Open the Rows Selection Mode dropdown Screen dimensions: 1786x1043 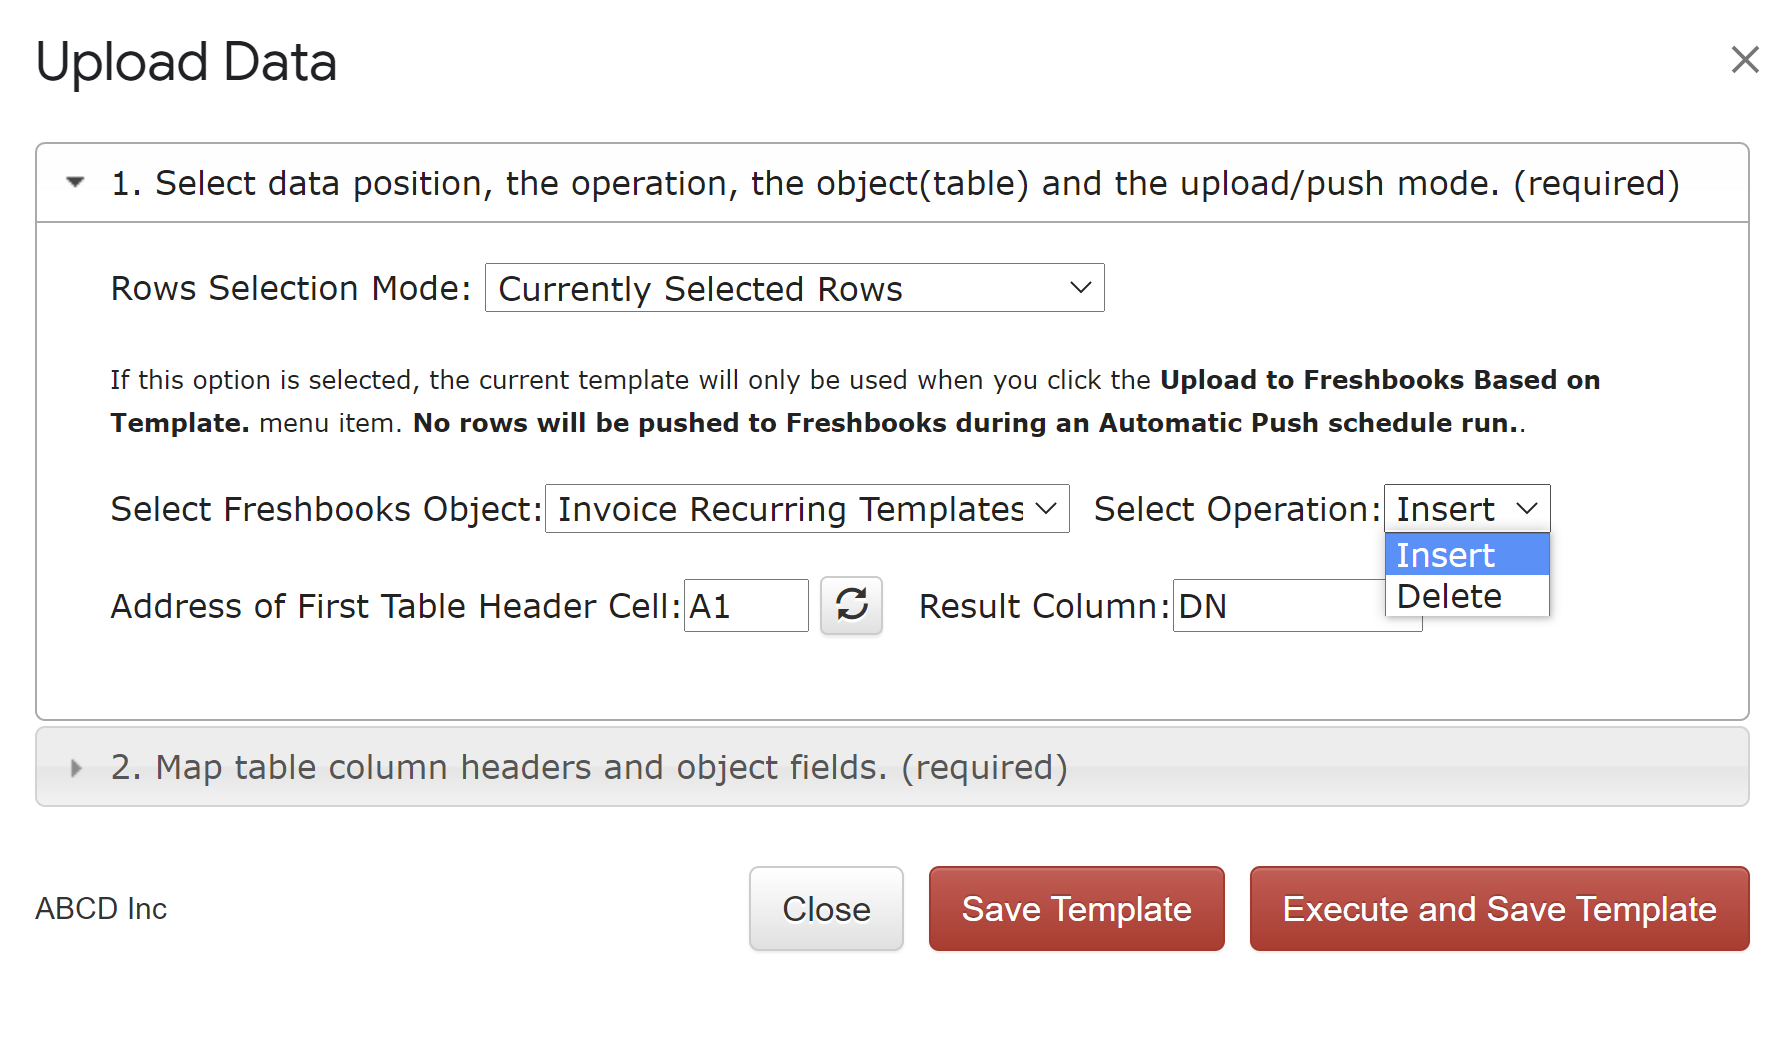(794, 288)
